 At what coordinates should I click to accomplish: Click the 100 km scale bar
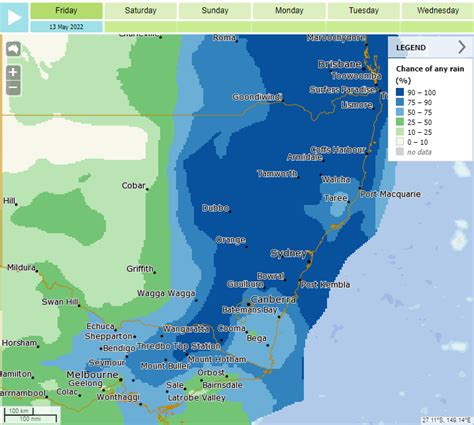pyautogui.click(x=19, y=411)
